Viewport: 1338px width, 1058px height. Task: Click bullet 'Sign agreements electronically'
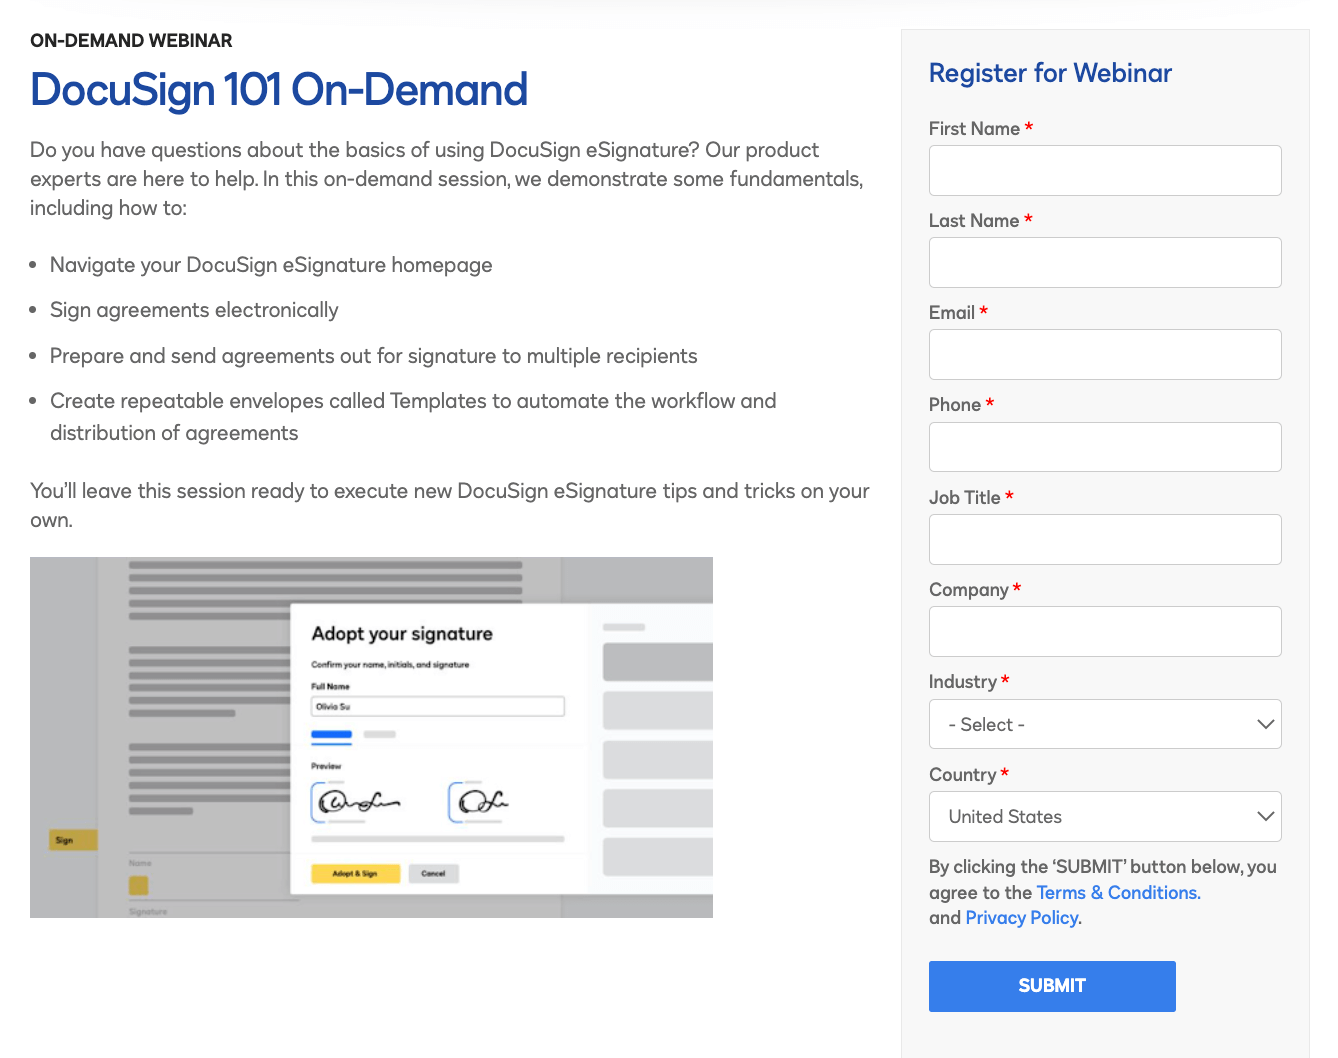[x=194, y=310]
